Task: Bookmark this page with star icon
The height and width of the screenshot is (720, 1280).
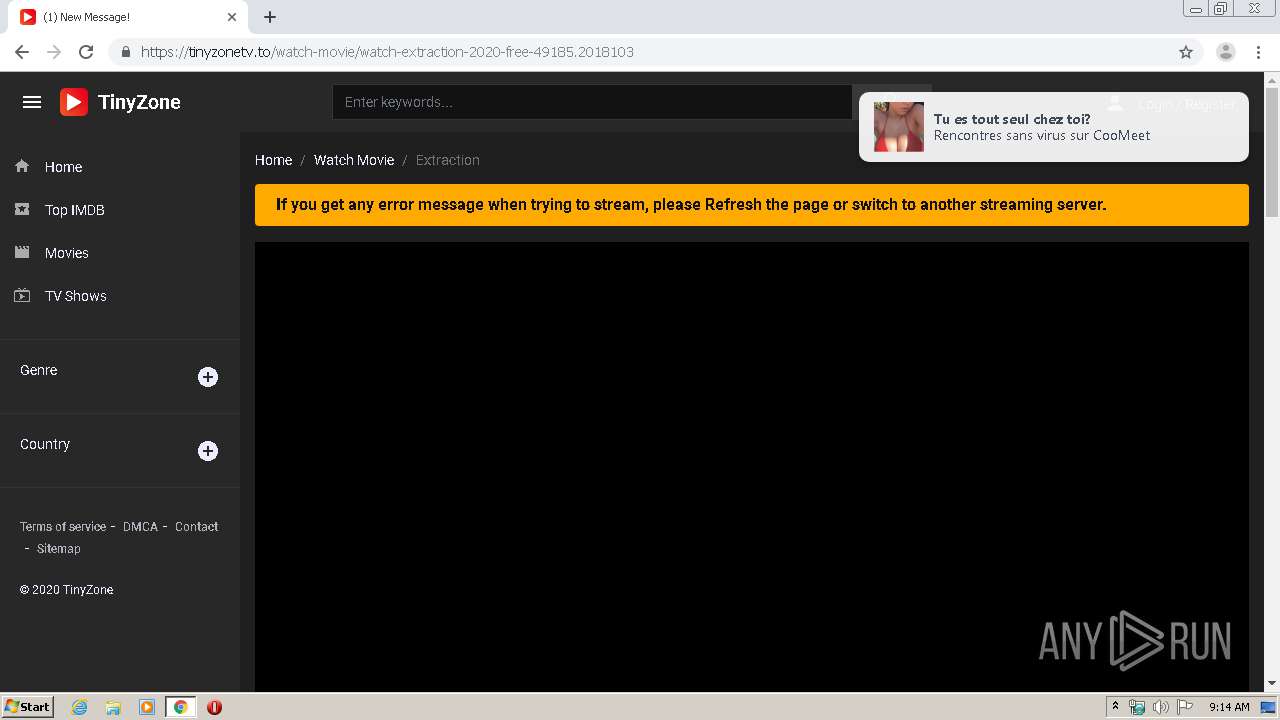Action: [1186, 52]
